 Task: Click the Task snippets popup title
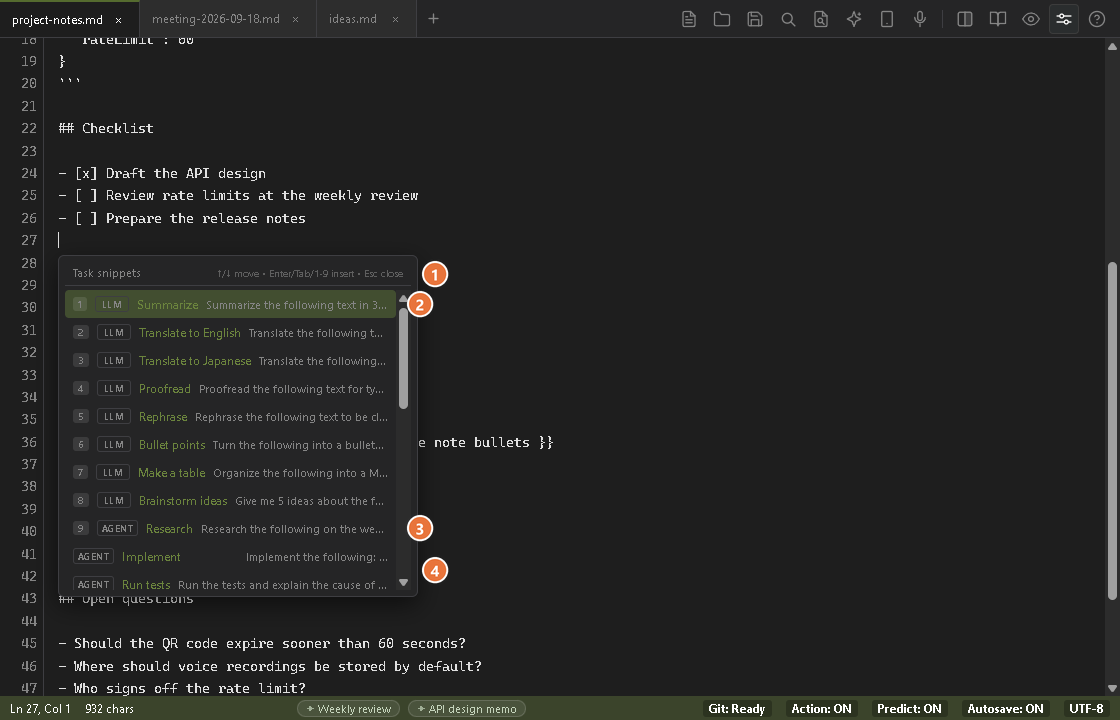pos(106,273)
